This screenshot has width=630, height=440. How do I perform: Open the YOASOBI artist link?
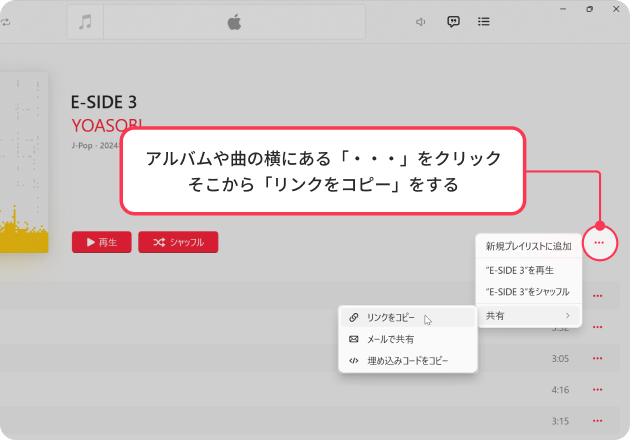point(107,124)
